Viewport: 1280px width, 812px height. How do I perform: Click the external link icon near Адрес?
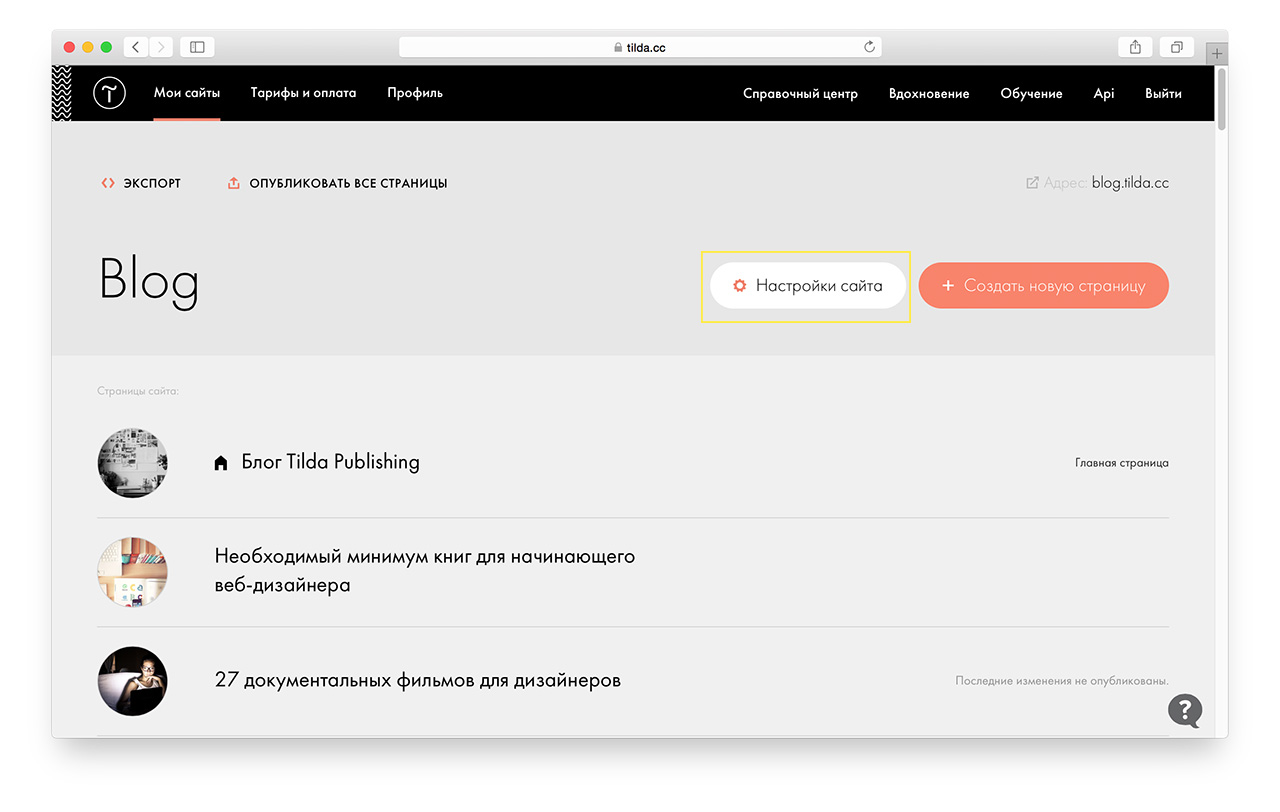[x=1032, y=183]
